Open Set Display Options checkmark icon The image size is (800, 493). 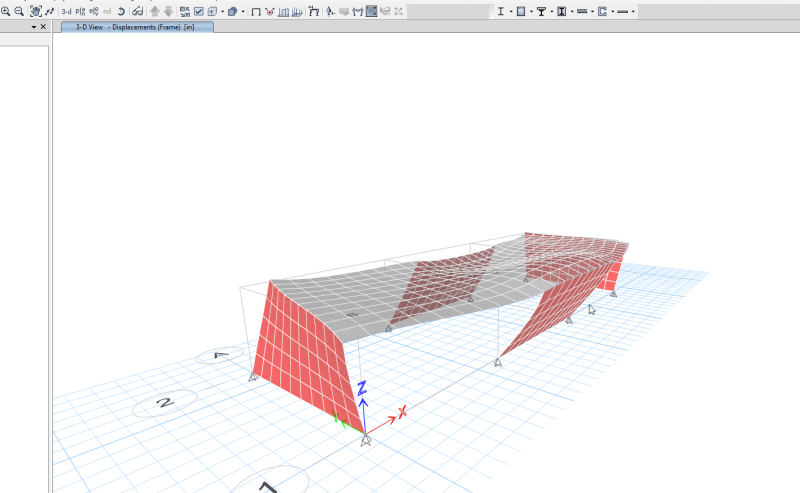[199, 11]
